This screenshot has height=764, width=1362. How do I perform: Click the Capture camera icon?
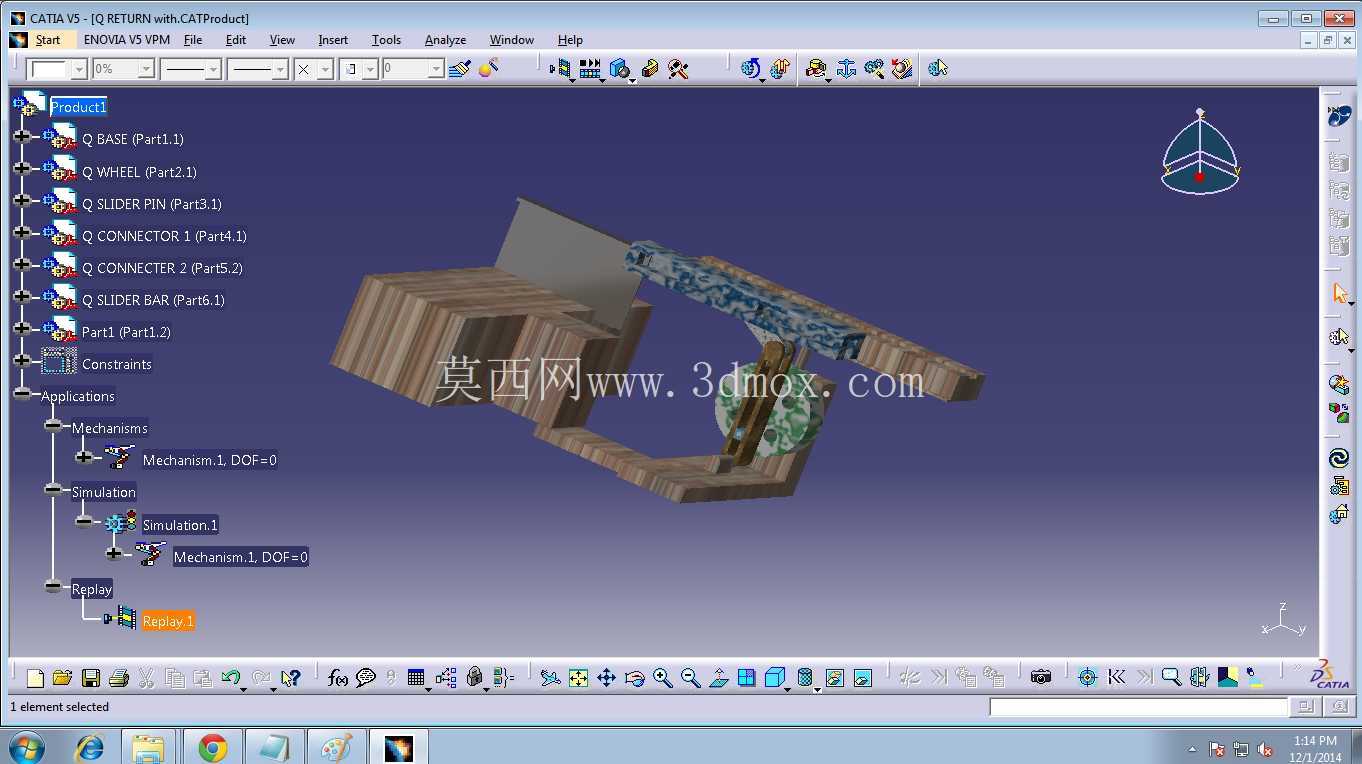1041,678
